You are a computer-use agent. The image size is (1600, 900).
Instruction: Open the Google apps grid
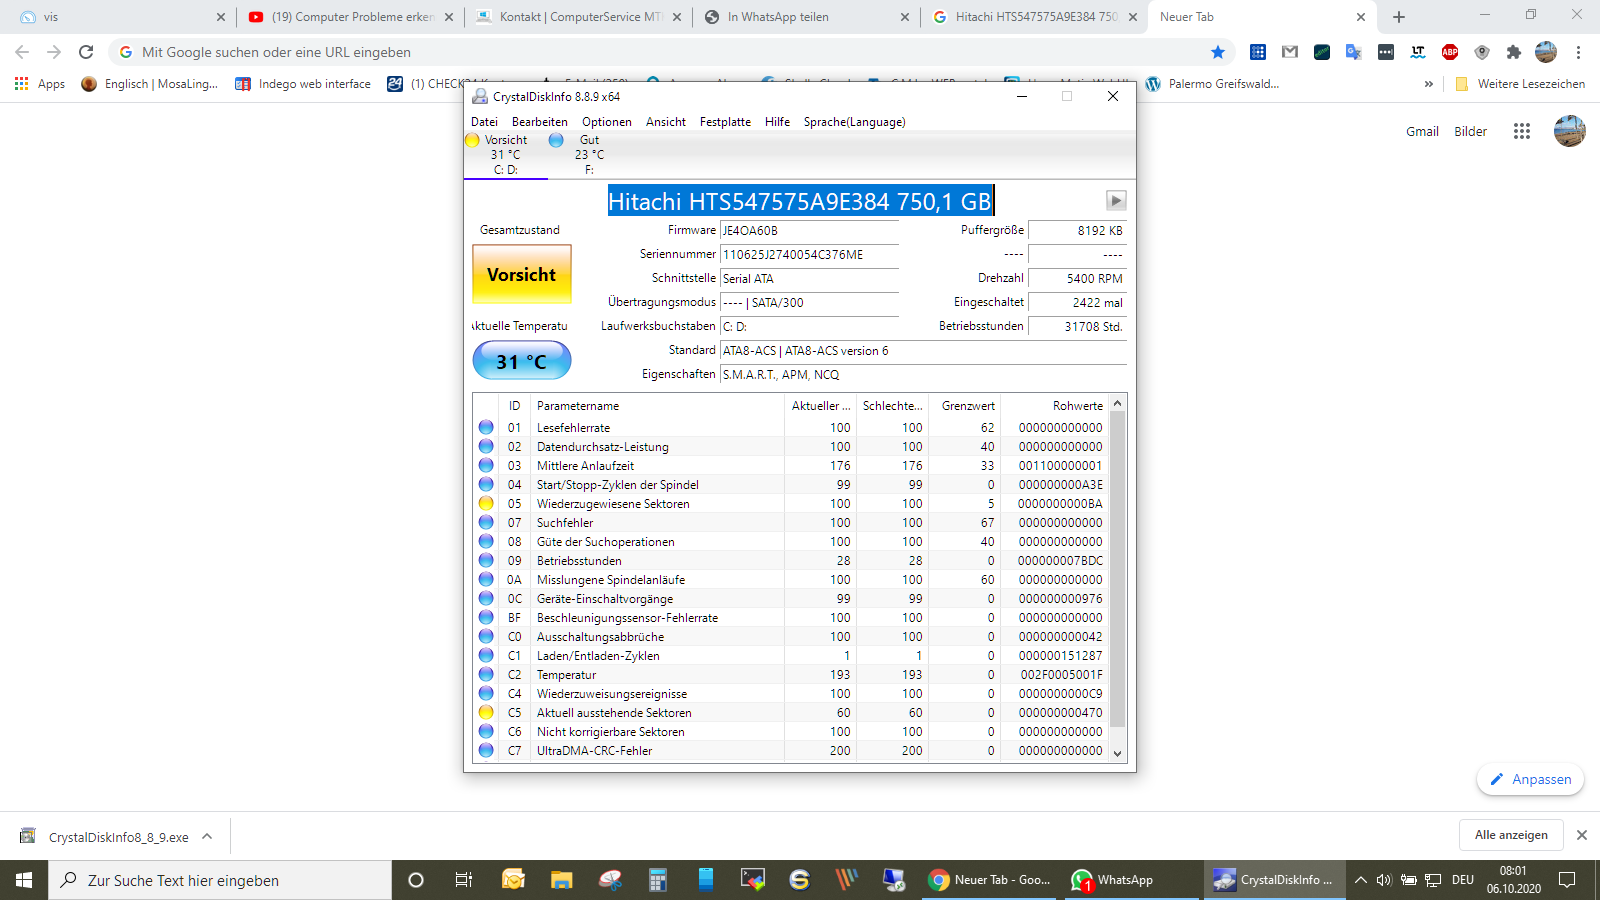[x=1522, y=131]
